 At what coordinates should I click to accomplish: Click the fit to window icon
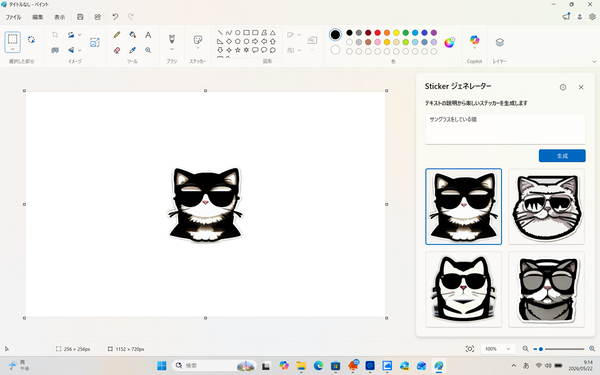[x=470, y=349]
